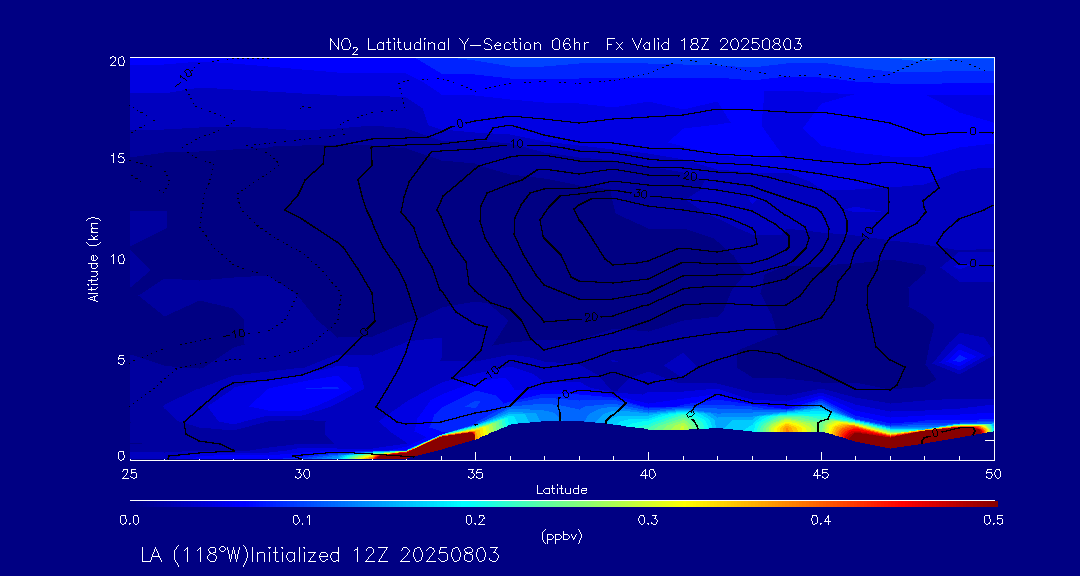
Task: Click the 0.3 colorbar tick label
Action: point(648,520)
